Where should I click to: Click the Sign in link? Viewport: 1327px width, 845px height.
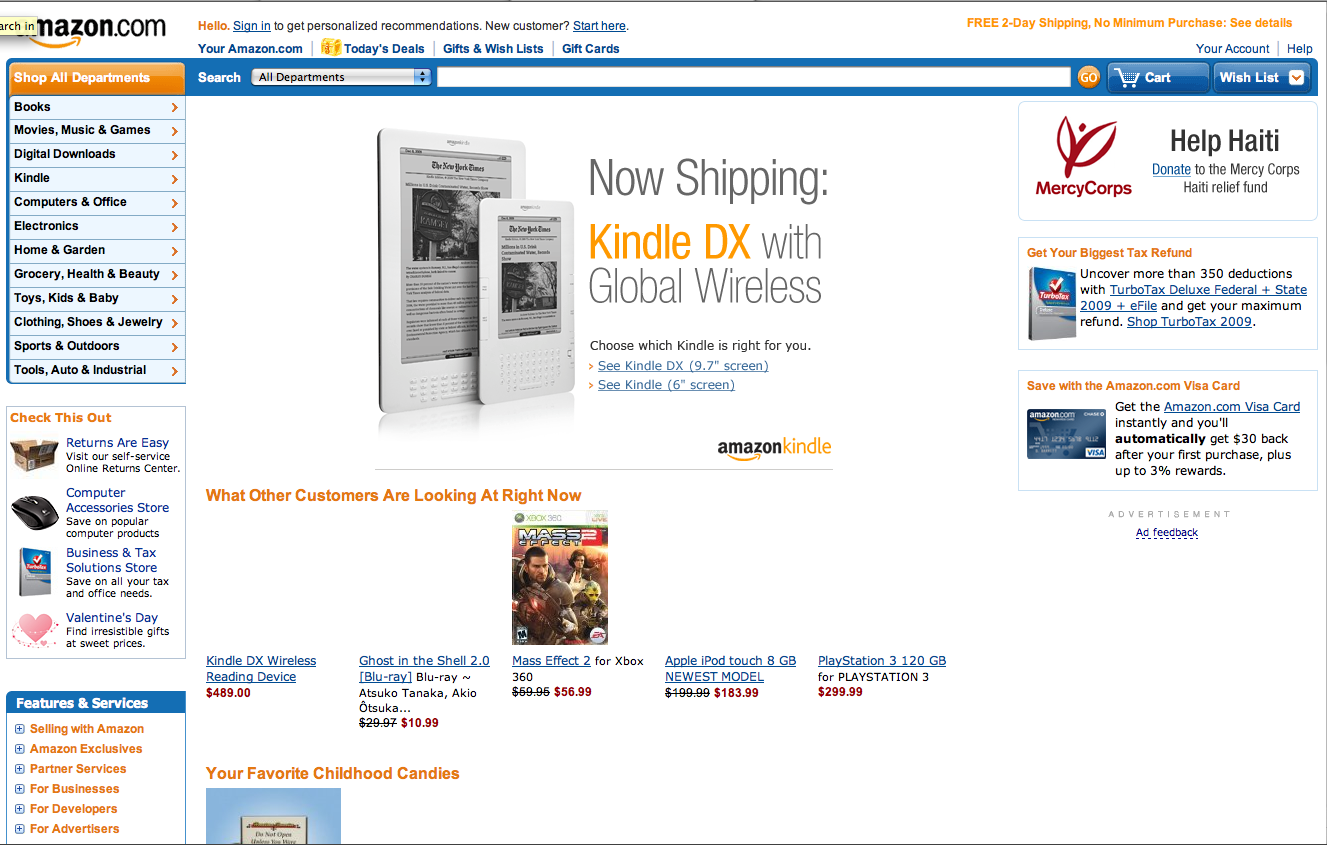pyautogui.click(x=252, y=25)
